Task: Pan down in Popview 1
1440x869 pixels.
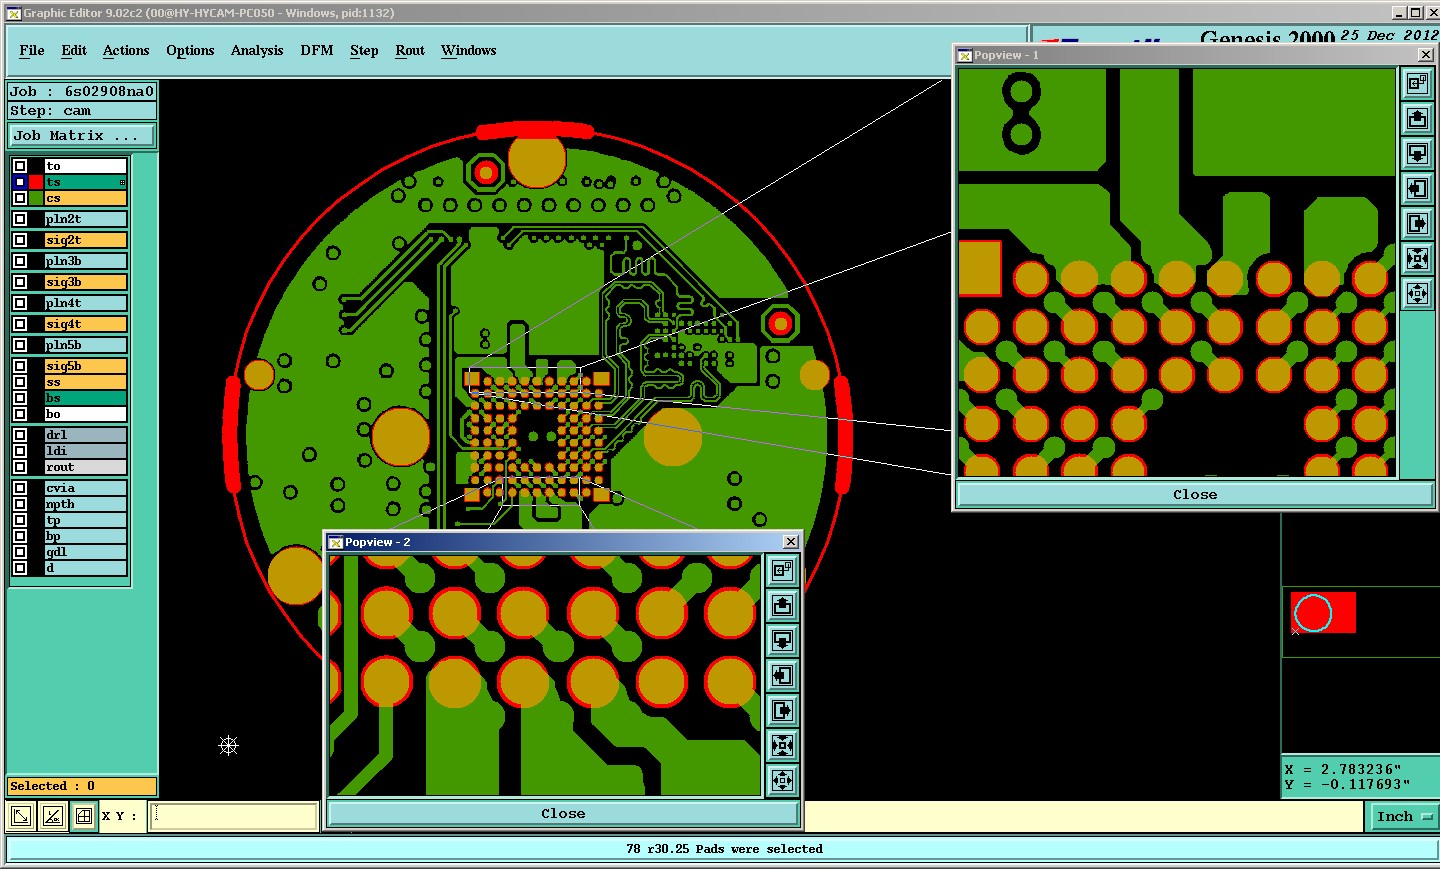Action: 1417,154
